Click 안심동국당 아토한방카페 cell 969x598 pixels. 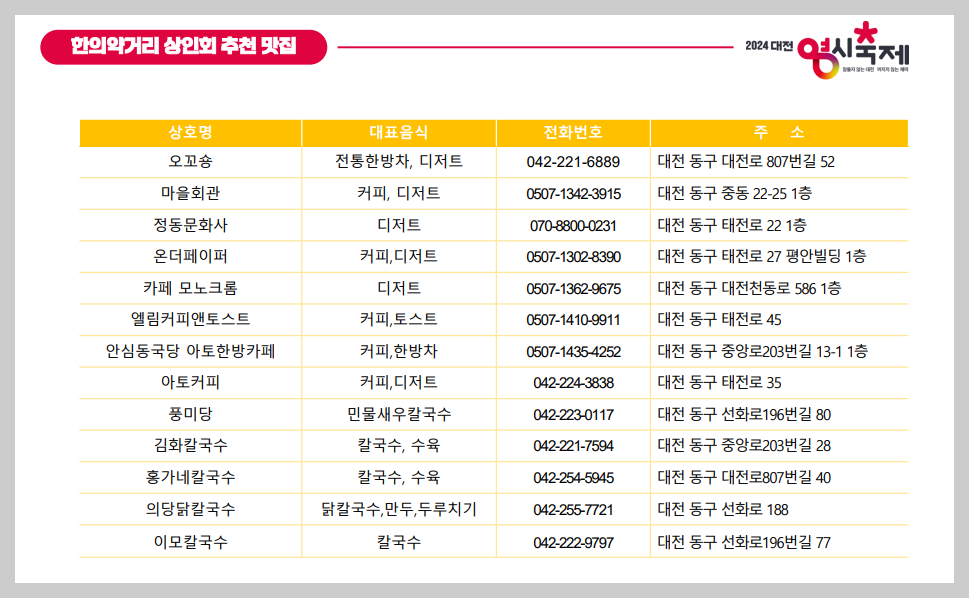point(190,351)
